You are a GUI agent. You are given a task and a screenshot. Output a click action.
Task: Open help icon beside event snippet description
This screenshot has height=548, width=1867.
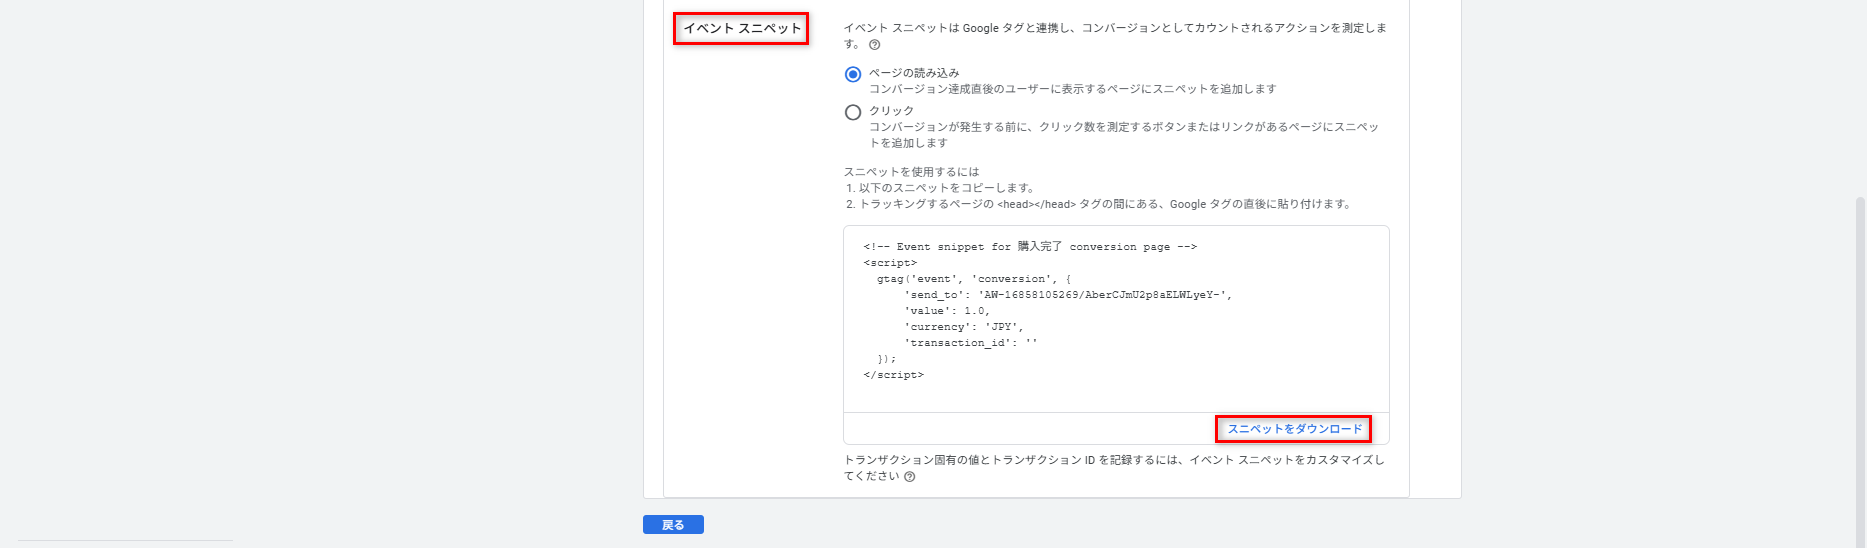[875, 45]
